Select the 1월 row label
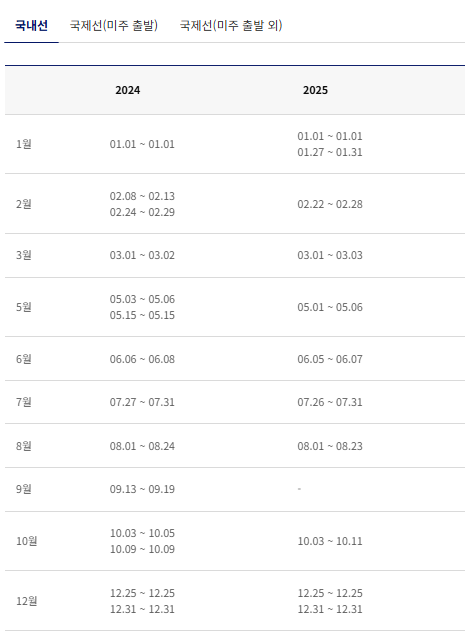The width and height of the screenshot is (465, 631). tap(24, 144)
